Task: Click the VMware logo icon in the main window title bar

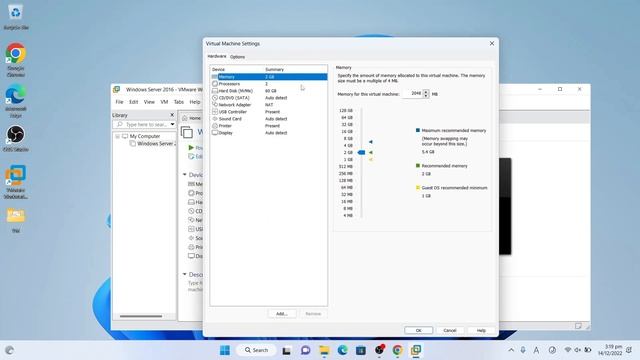Action: point(117,89)
